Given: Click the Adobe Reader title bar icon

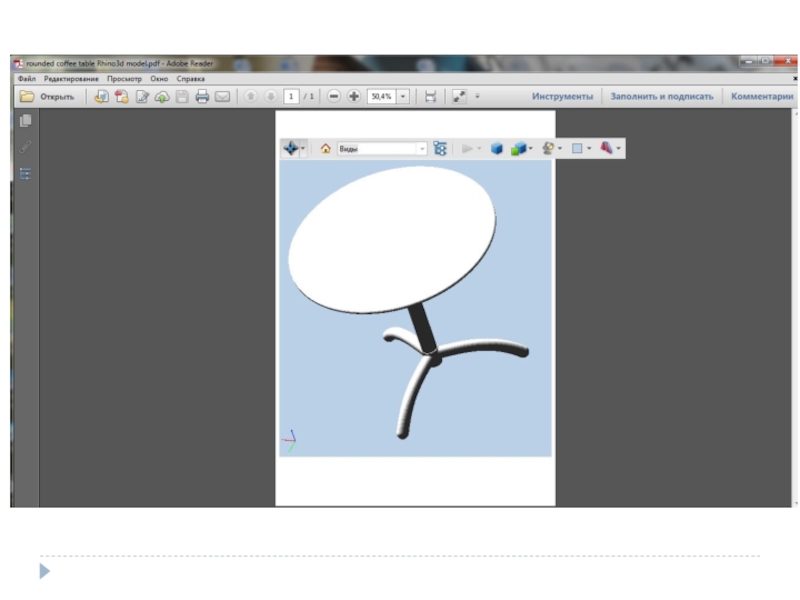Looking at the screenshot, I should (18, 63).
